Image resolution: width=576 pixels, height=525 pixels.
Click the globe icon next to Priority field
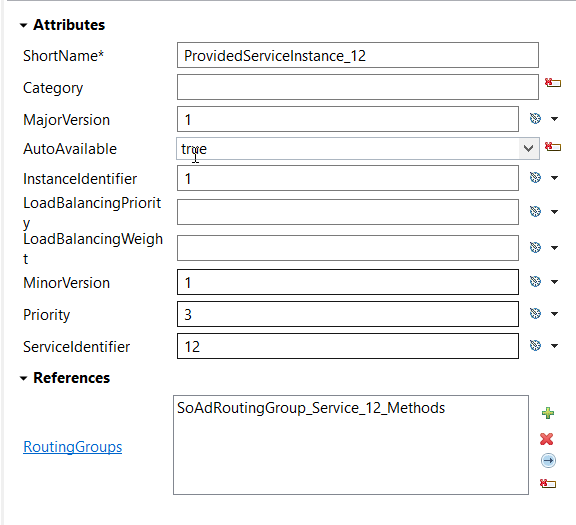click(535, 313)
